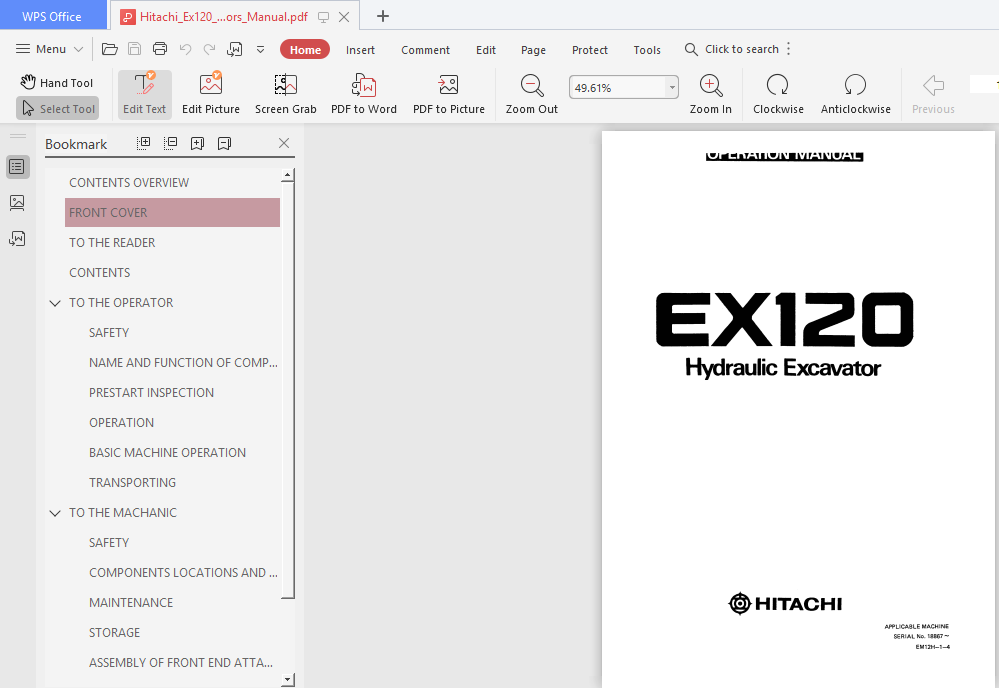Activate the Select Tool

point(58,109)
